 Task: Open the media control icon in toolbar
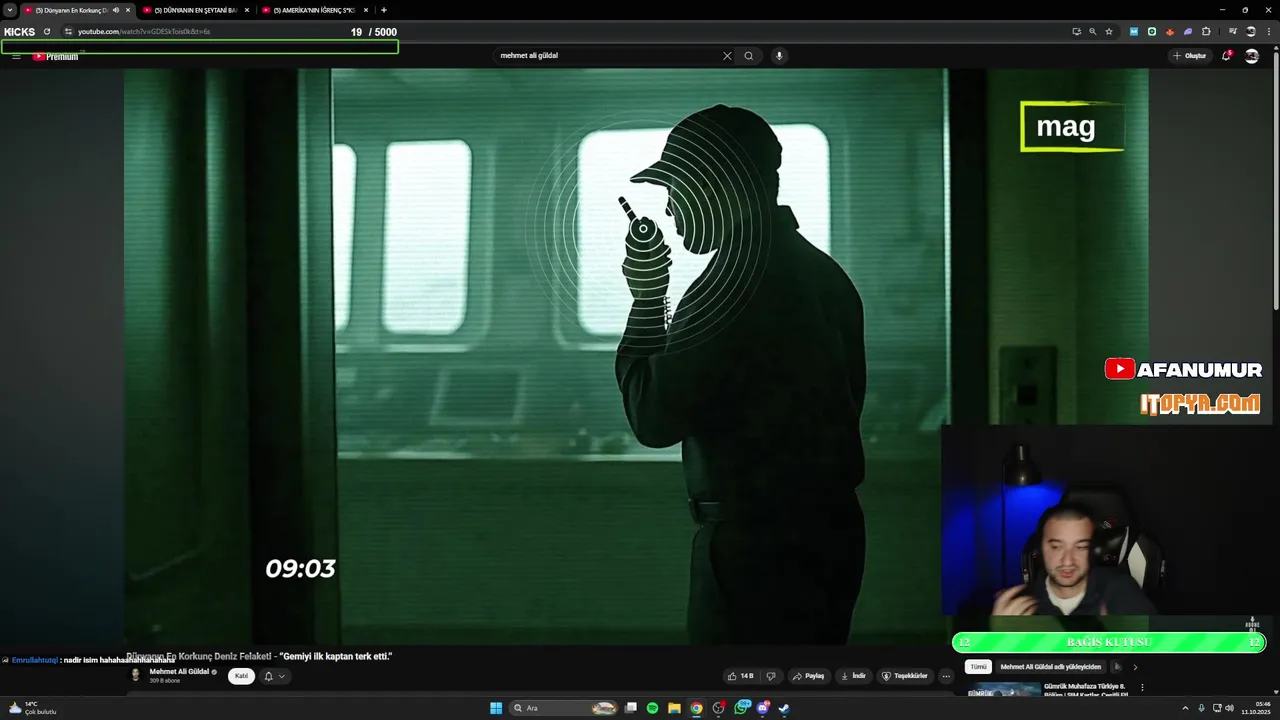tap(1233, 32)
